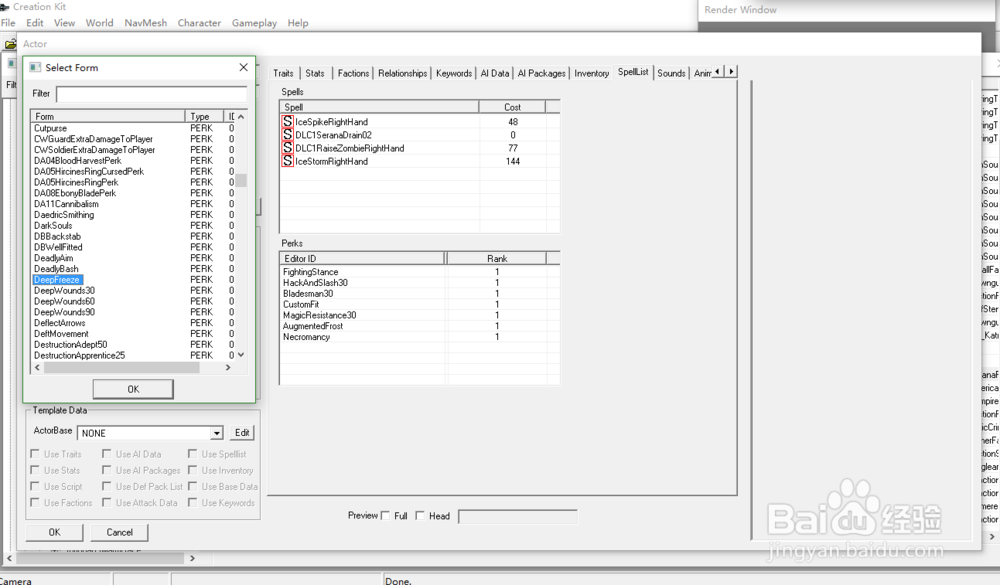The height and width of the screenshot is (585, 1000).
Task: Enable Use Factions checkbox
Action: [34, 503]
